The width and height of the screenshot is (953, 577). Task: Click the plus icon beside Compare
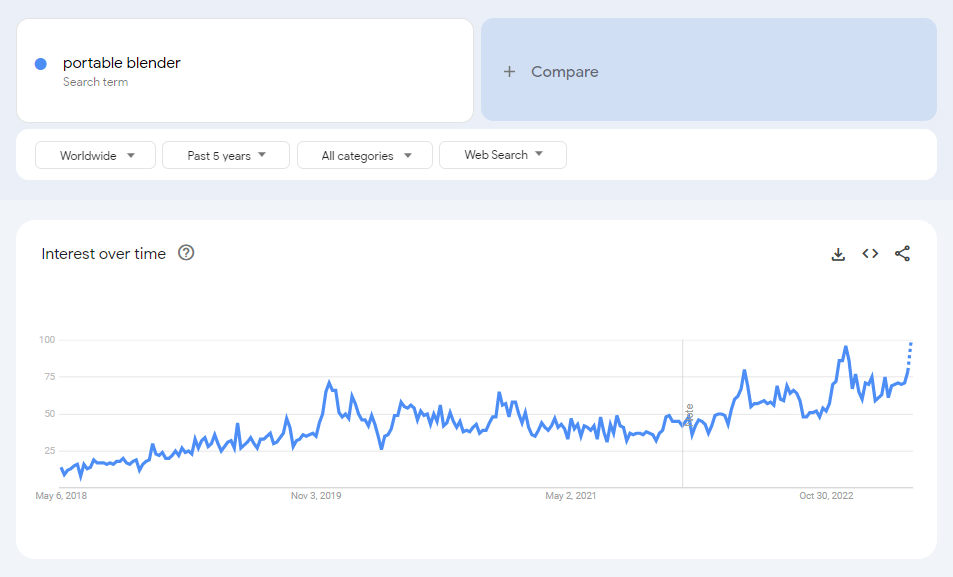510,72
